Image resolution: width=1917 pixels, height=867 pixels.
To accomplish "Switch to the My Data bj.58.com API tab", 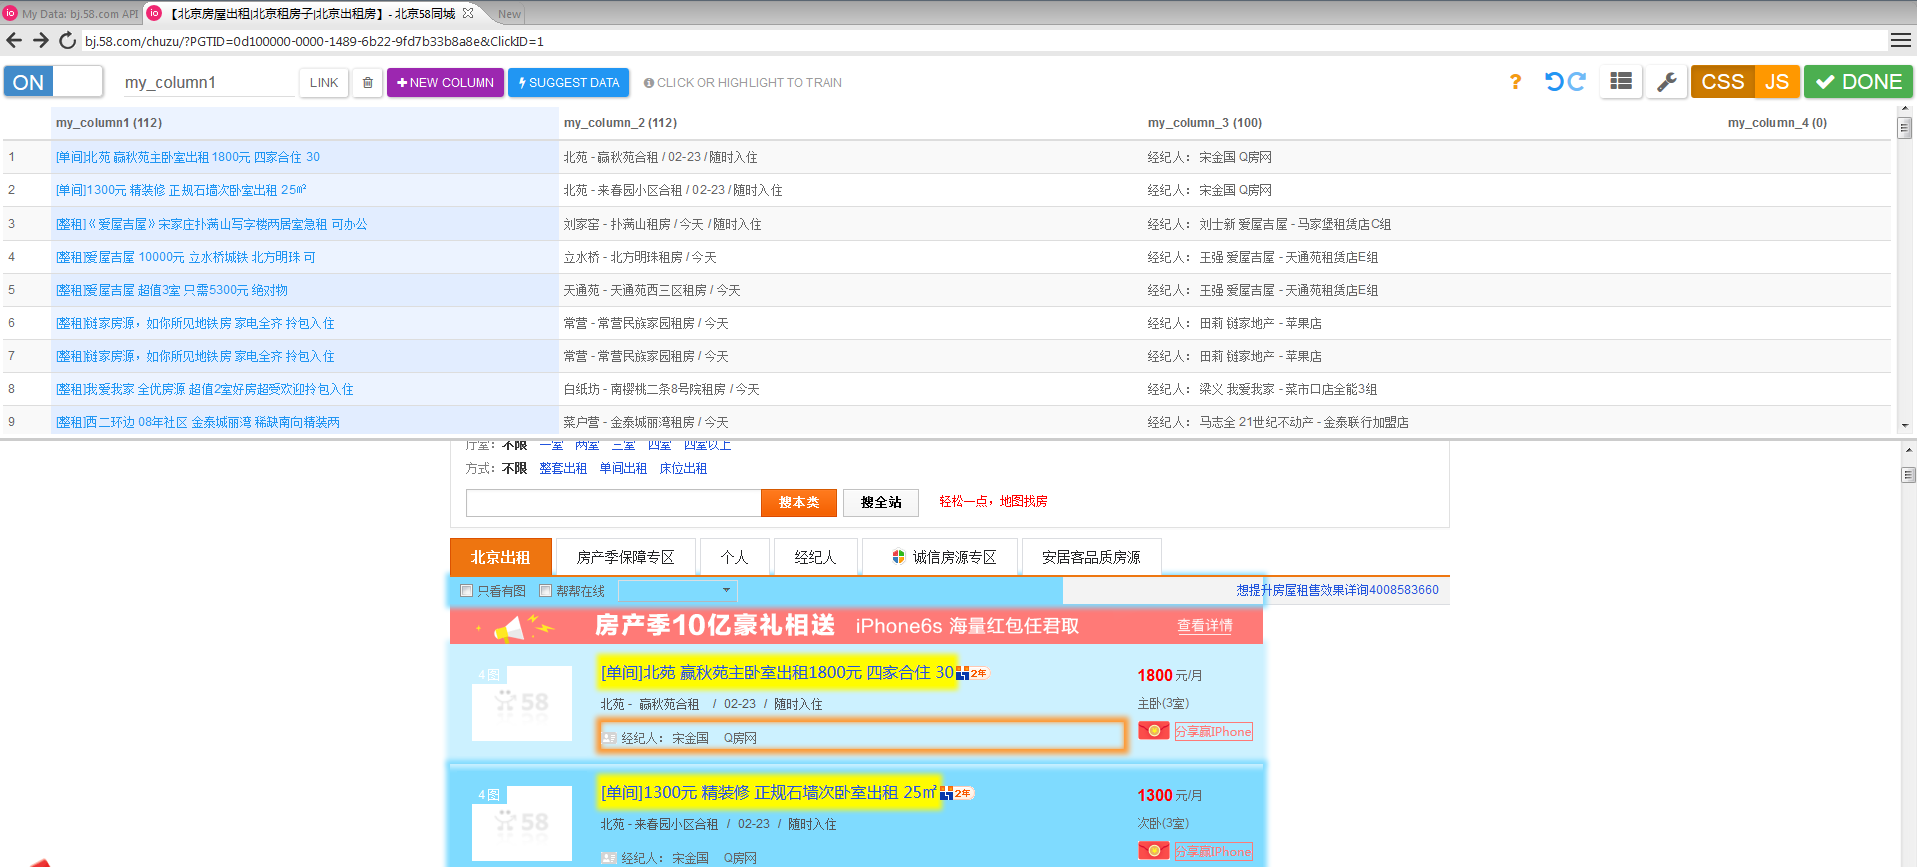I will pyautogui.click(x=71, y=14).
